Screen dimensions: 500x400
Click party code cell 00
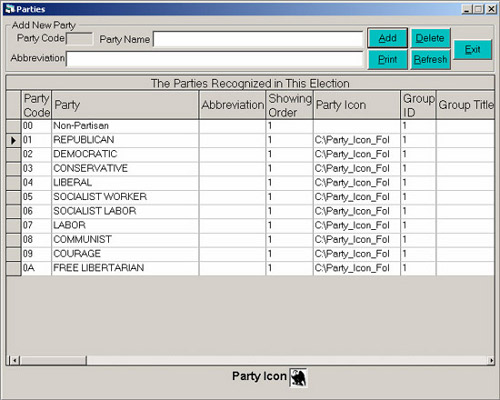tap(36, 126)
